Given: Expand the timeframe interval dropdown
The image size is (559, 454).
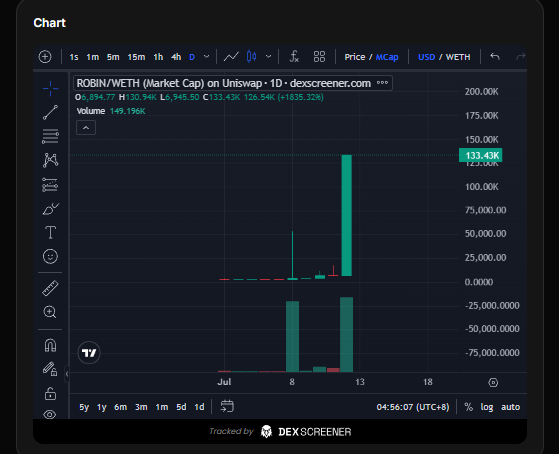Looking at the screenshot, I should (206, 57).
